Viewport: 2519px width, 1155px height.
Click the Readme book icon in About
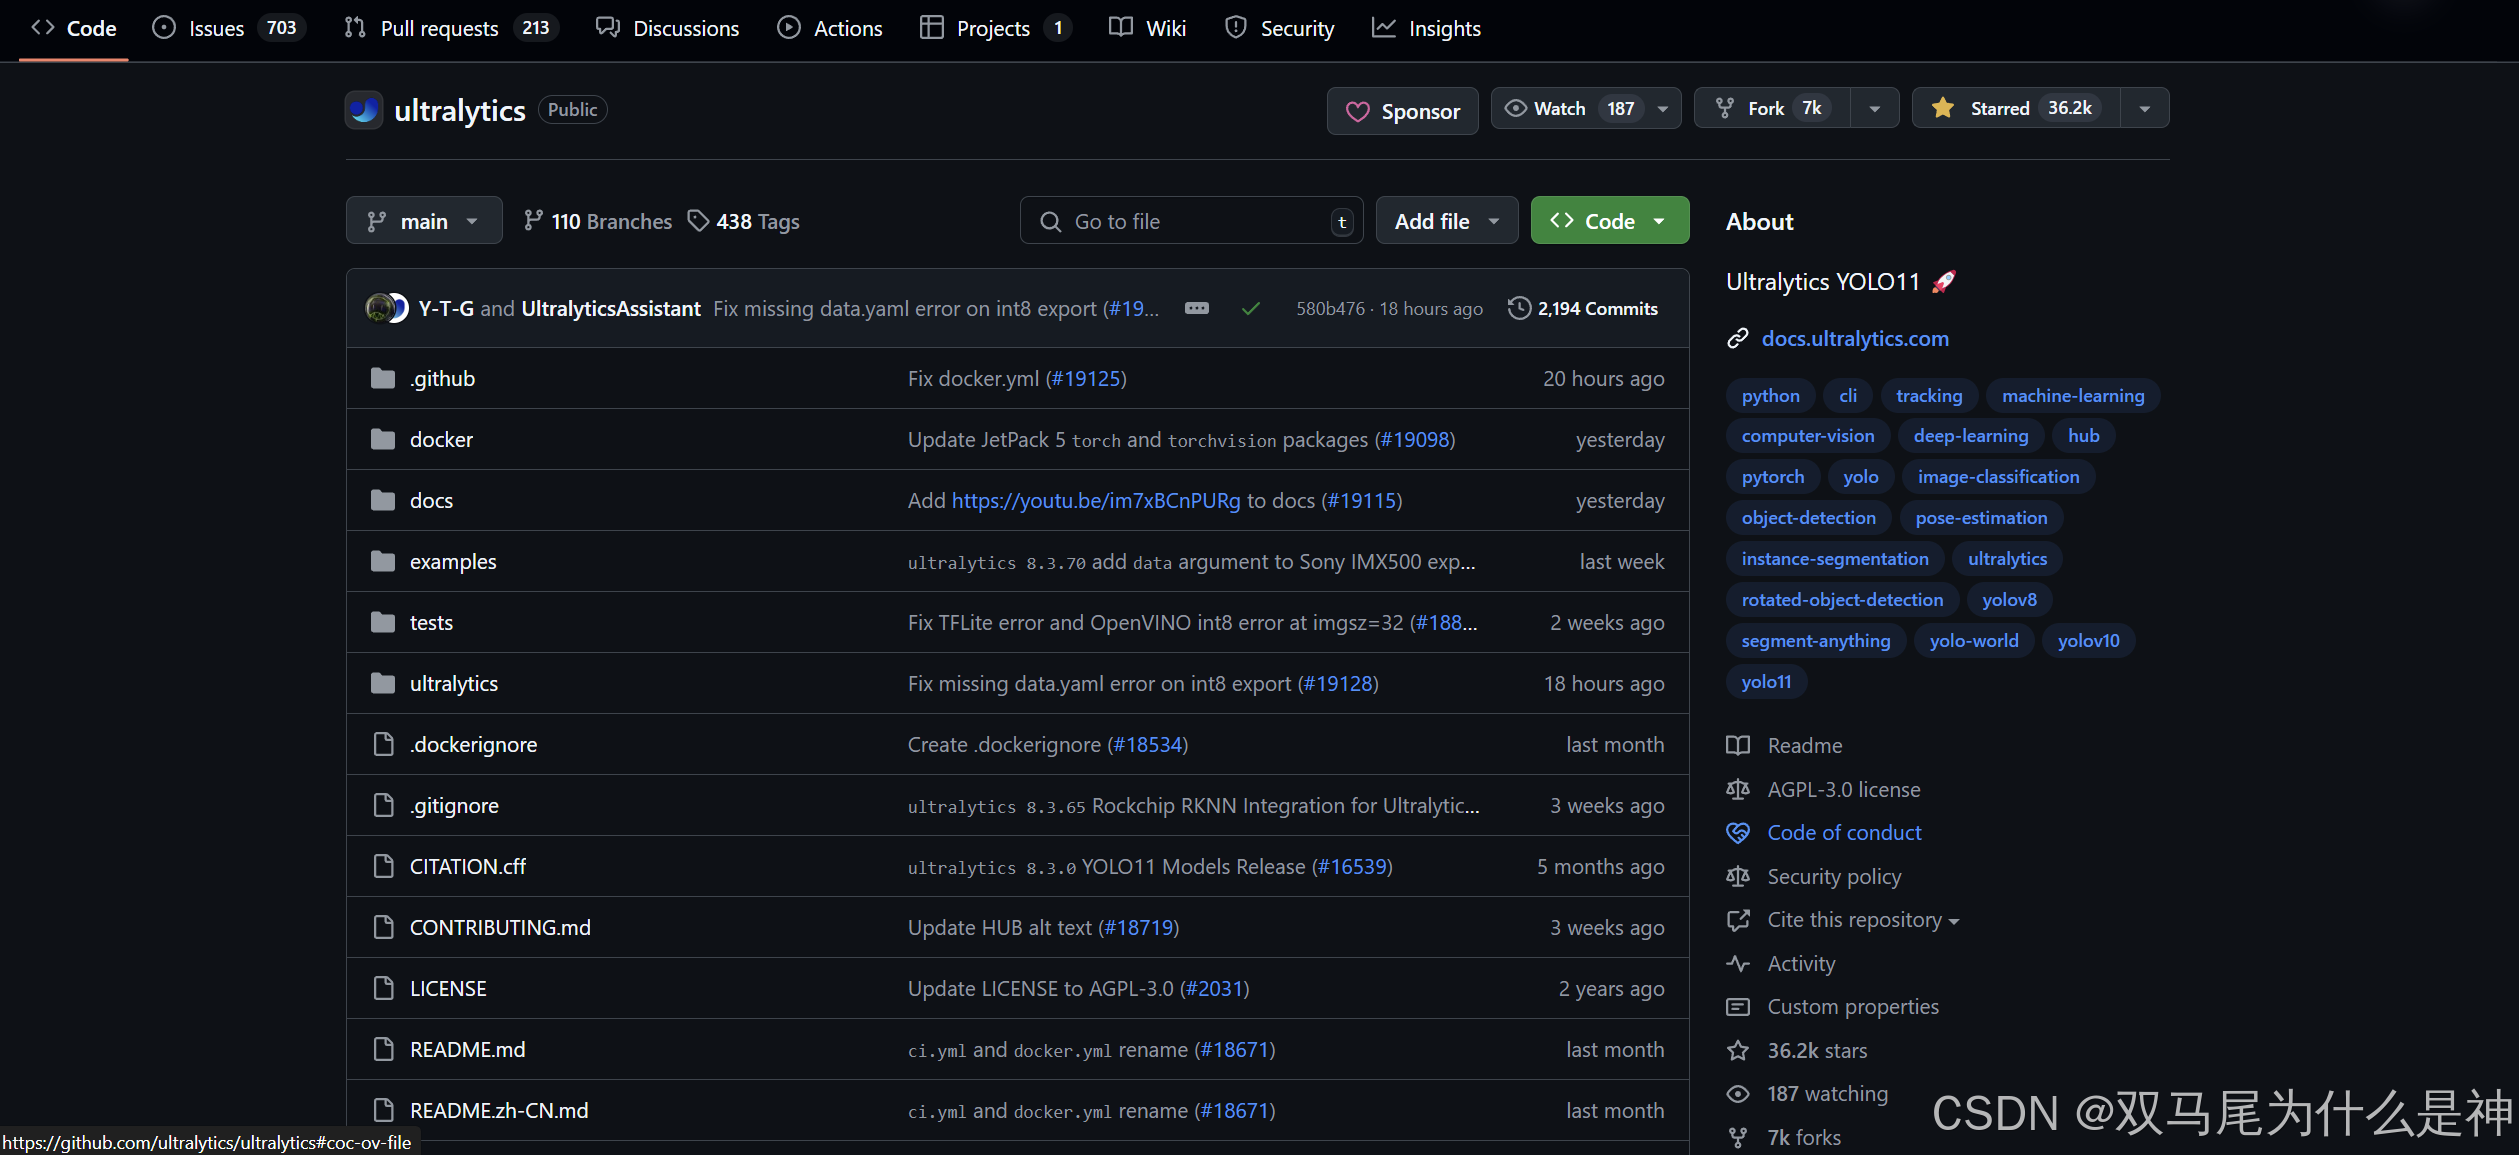pyautogui.click(x=1738, y=745)
